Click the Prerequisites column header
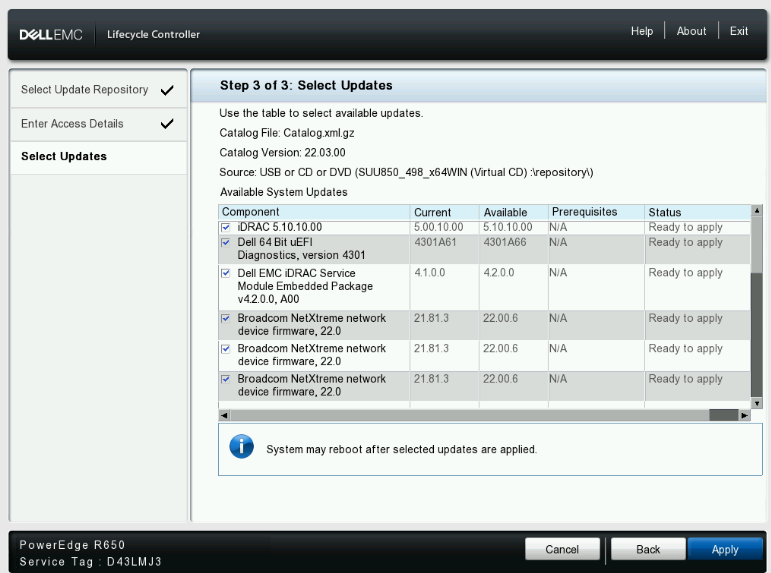This screenshot has height=573, width=771. 596,212
